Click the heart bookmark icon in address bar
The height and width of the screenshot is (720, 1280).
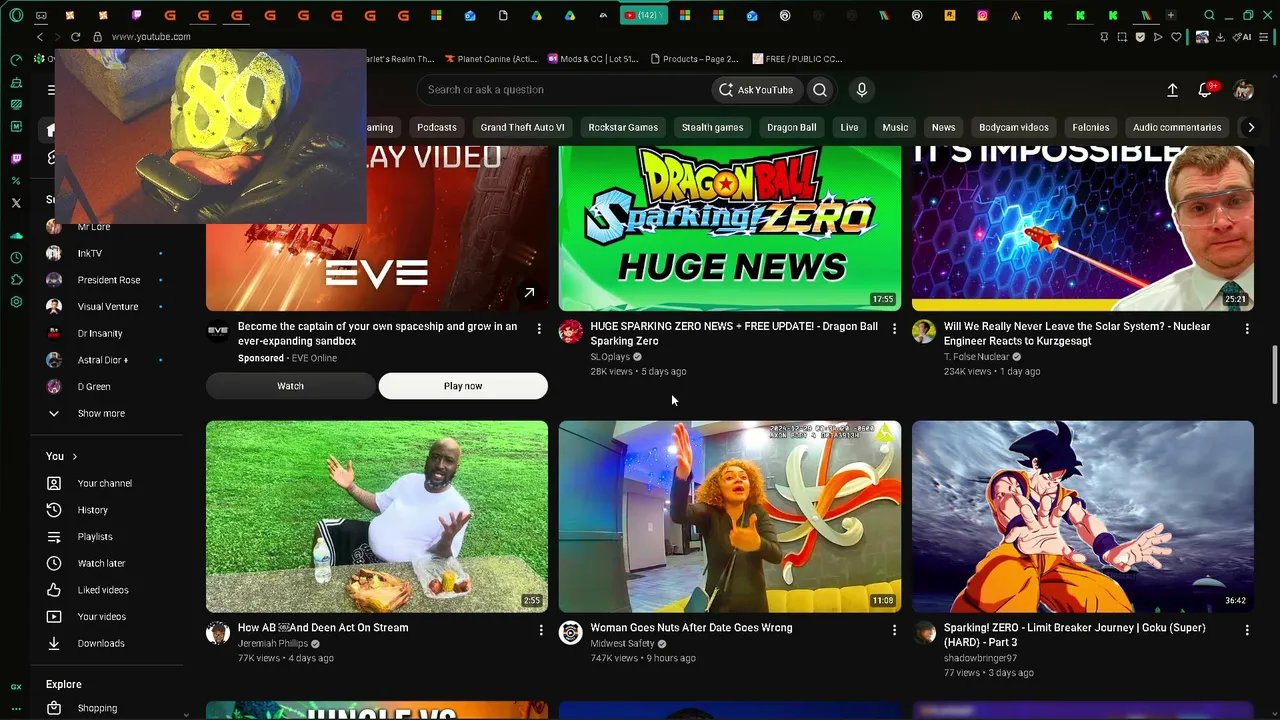pyautogui.click(x=1176, y=37)
